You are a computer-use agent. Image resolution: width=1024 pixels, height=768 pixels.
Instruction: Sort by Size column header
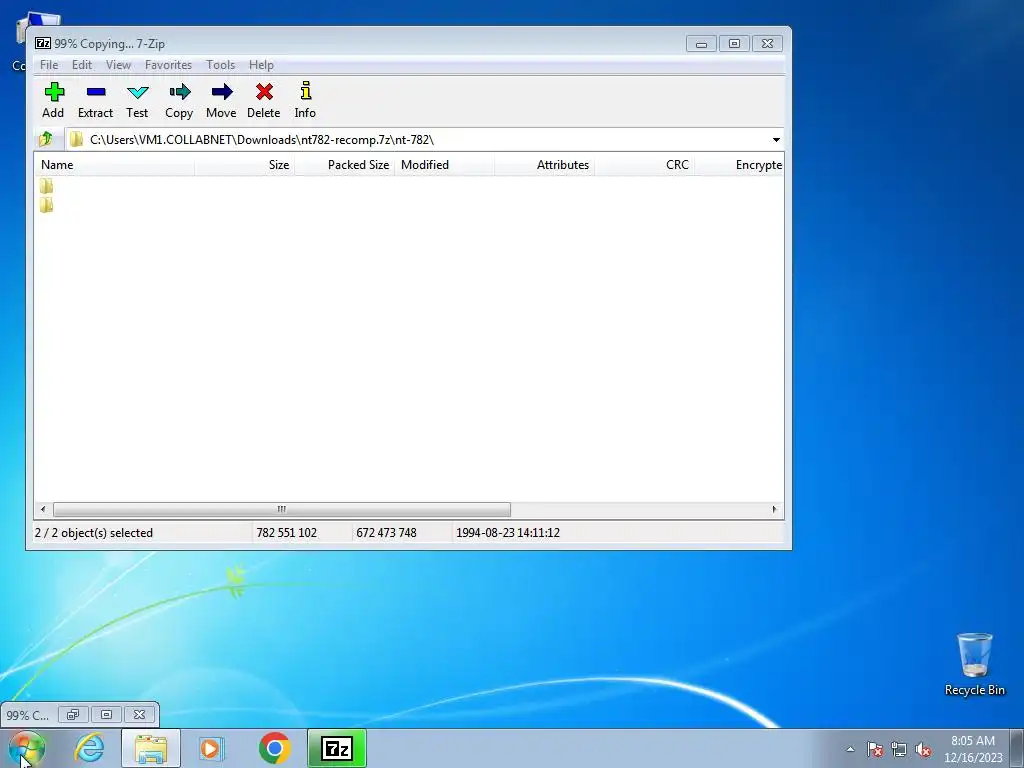[245, 165]
